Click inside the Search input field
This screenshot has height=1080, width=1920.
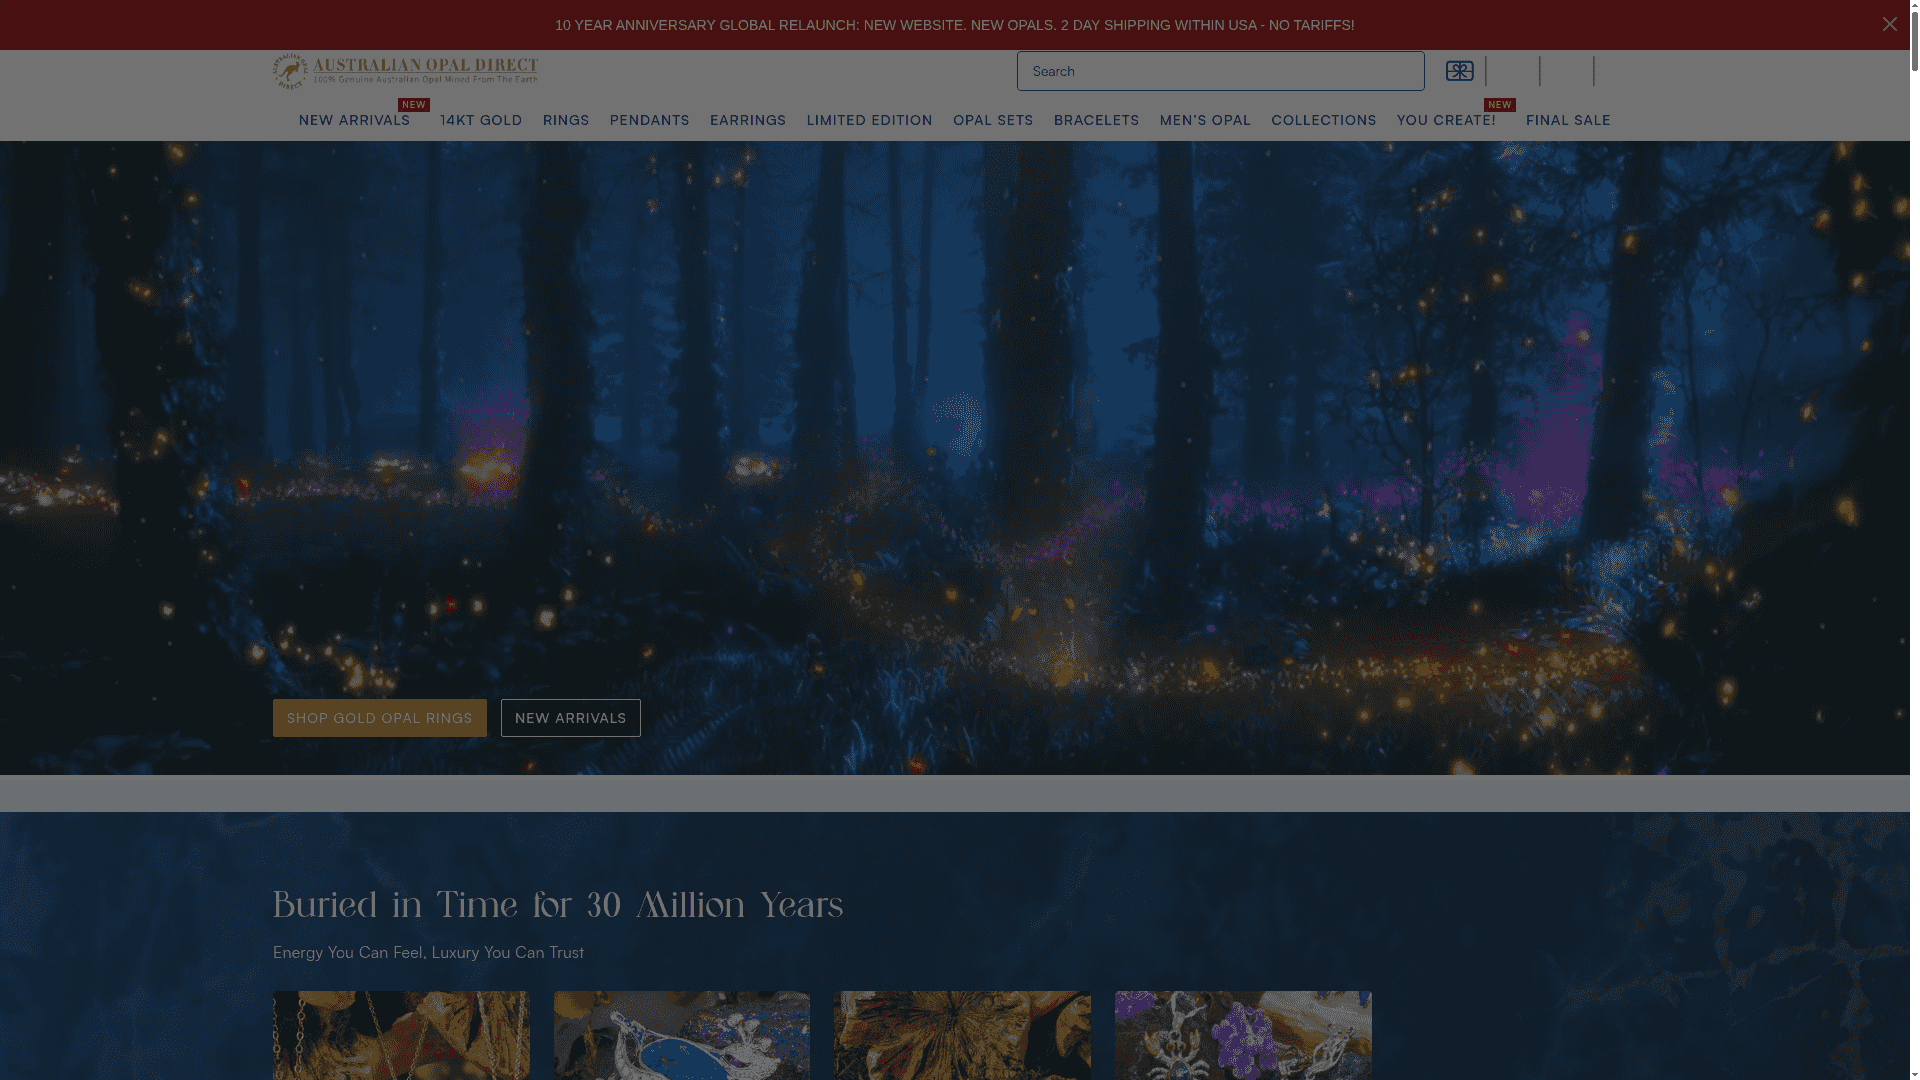point(1220,71)
